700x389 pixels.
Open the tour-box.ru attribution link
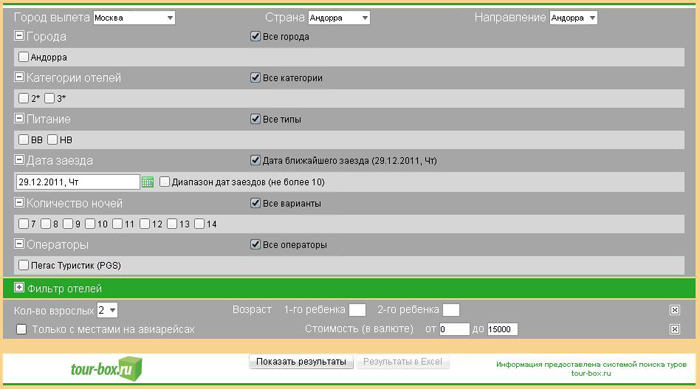click(x=591, y=373)
